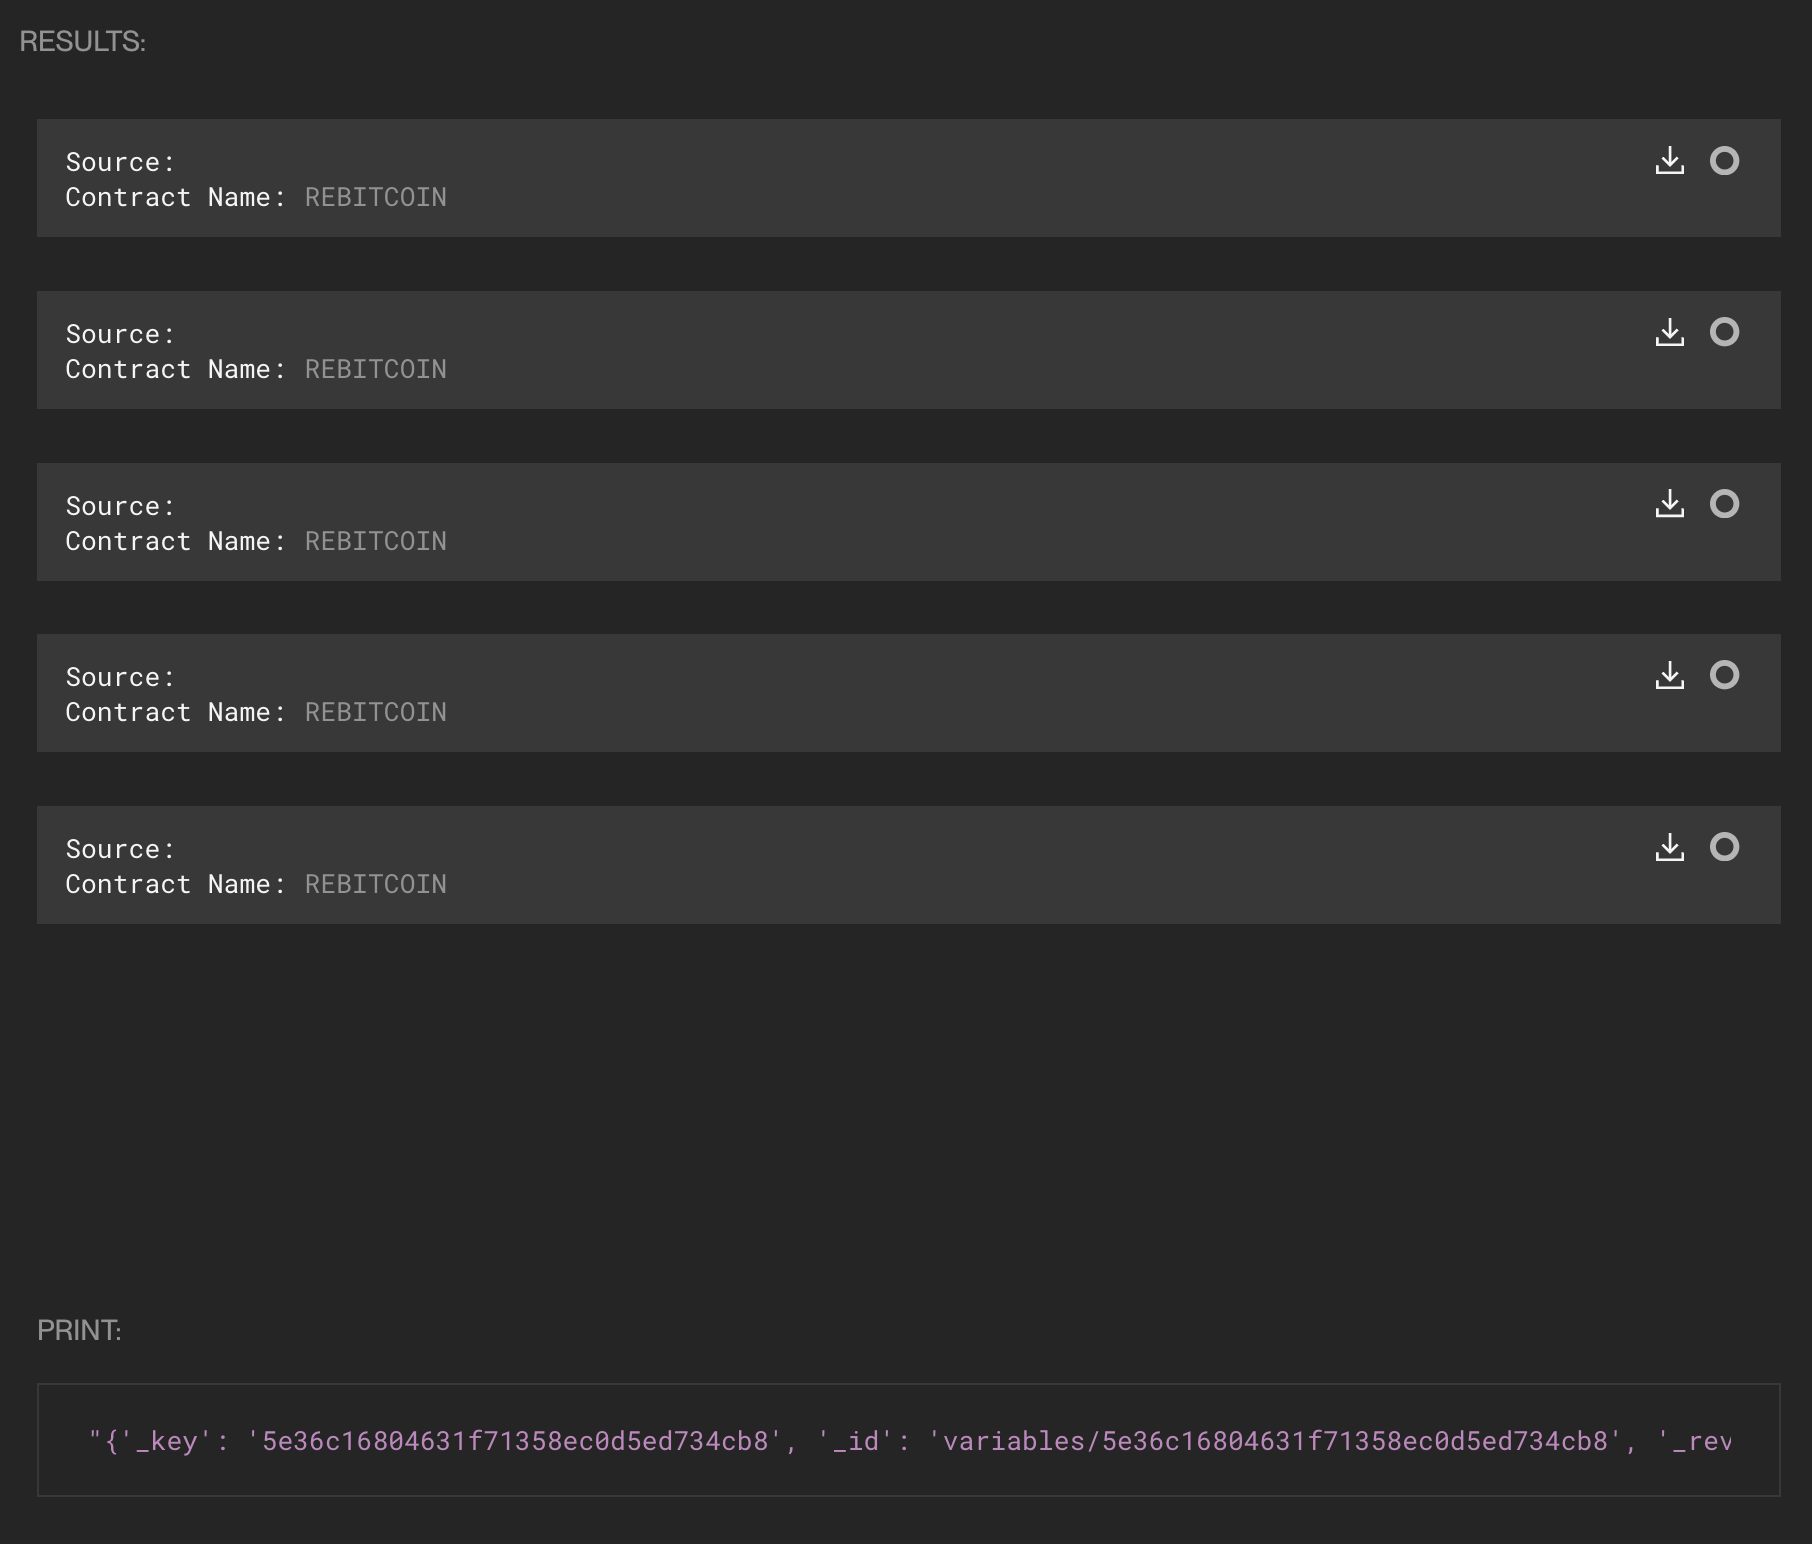Click the Source label in first result

tap(120, 163)
